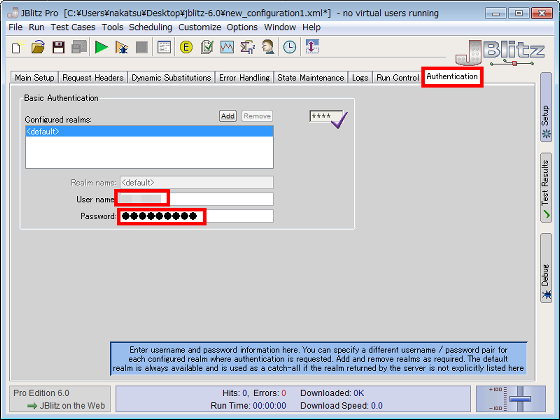This screenshot has height=420, width=560.
Task: Open the sigma statistics icon
Action: (248, 47)
